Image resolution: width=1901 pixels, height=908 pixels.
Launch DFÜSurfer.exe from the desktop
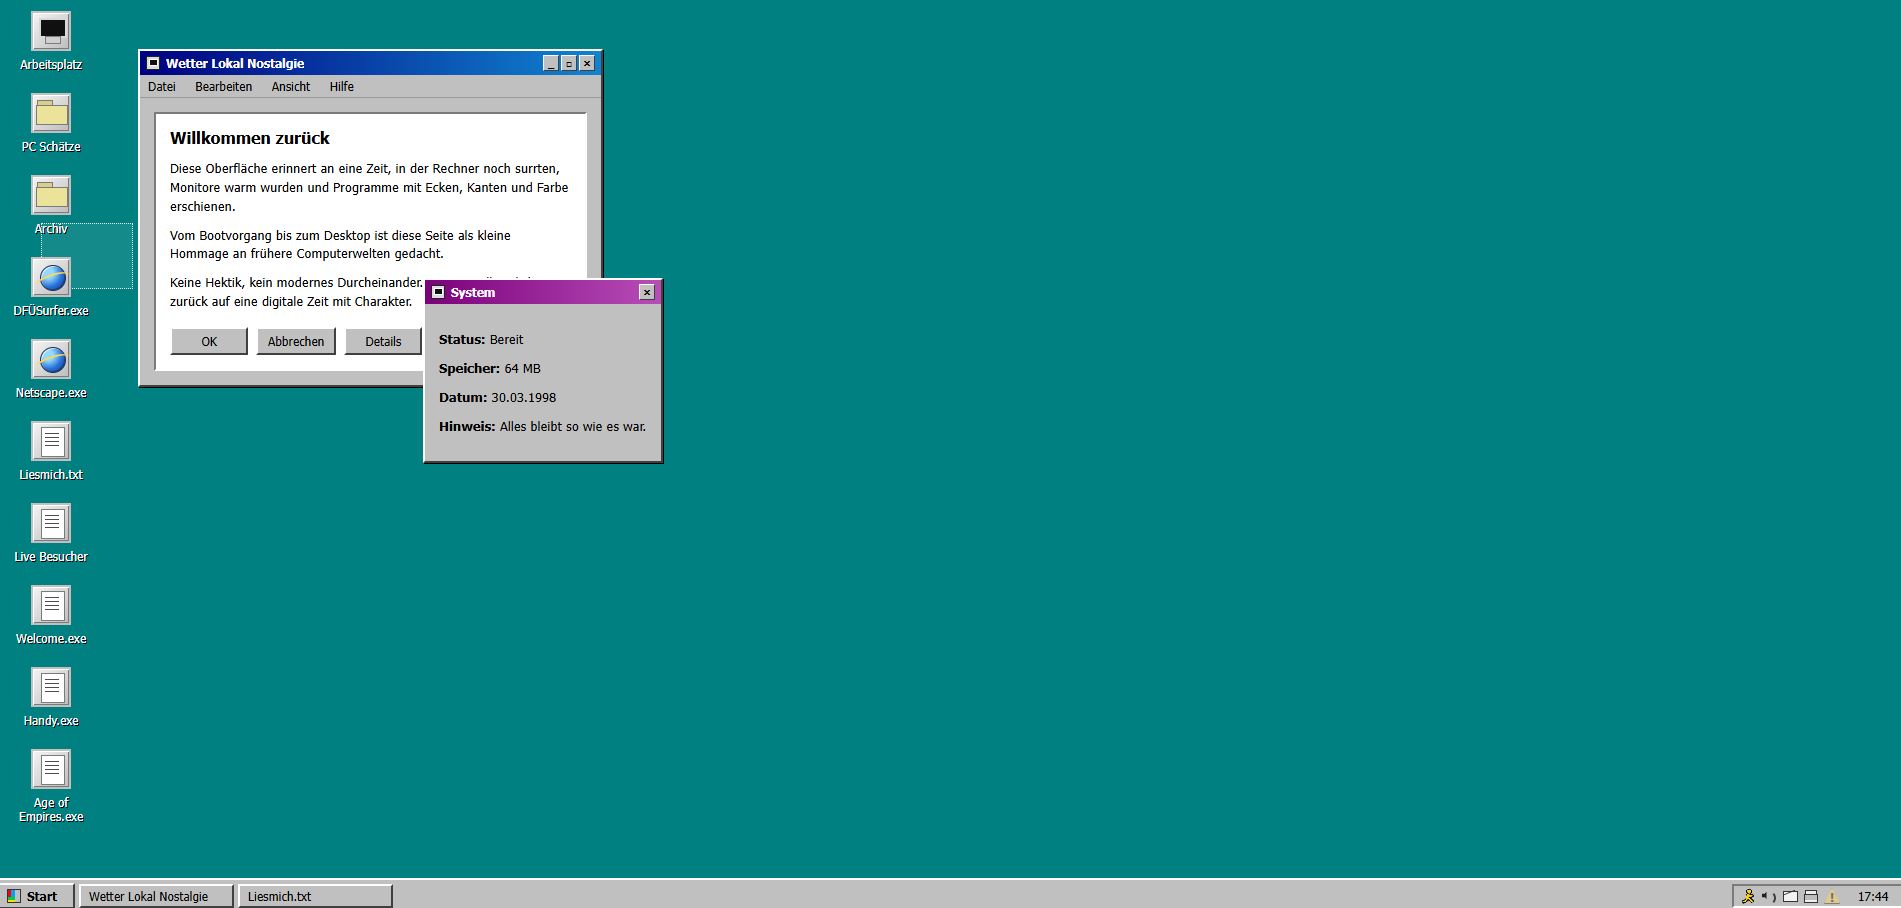click(51, 279)
